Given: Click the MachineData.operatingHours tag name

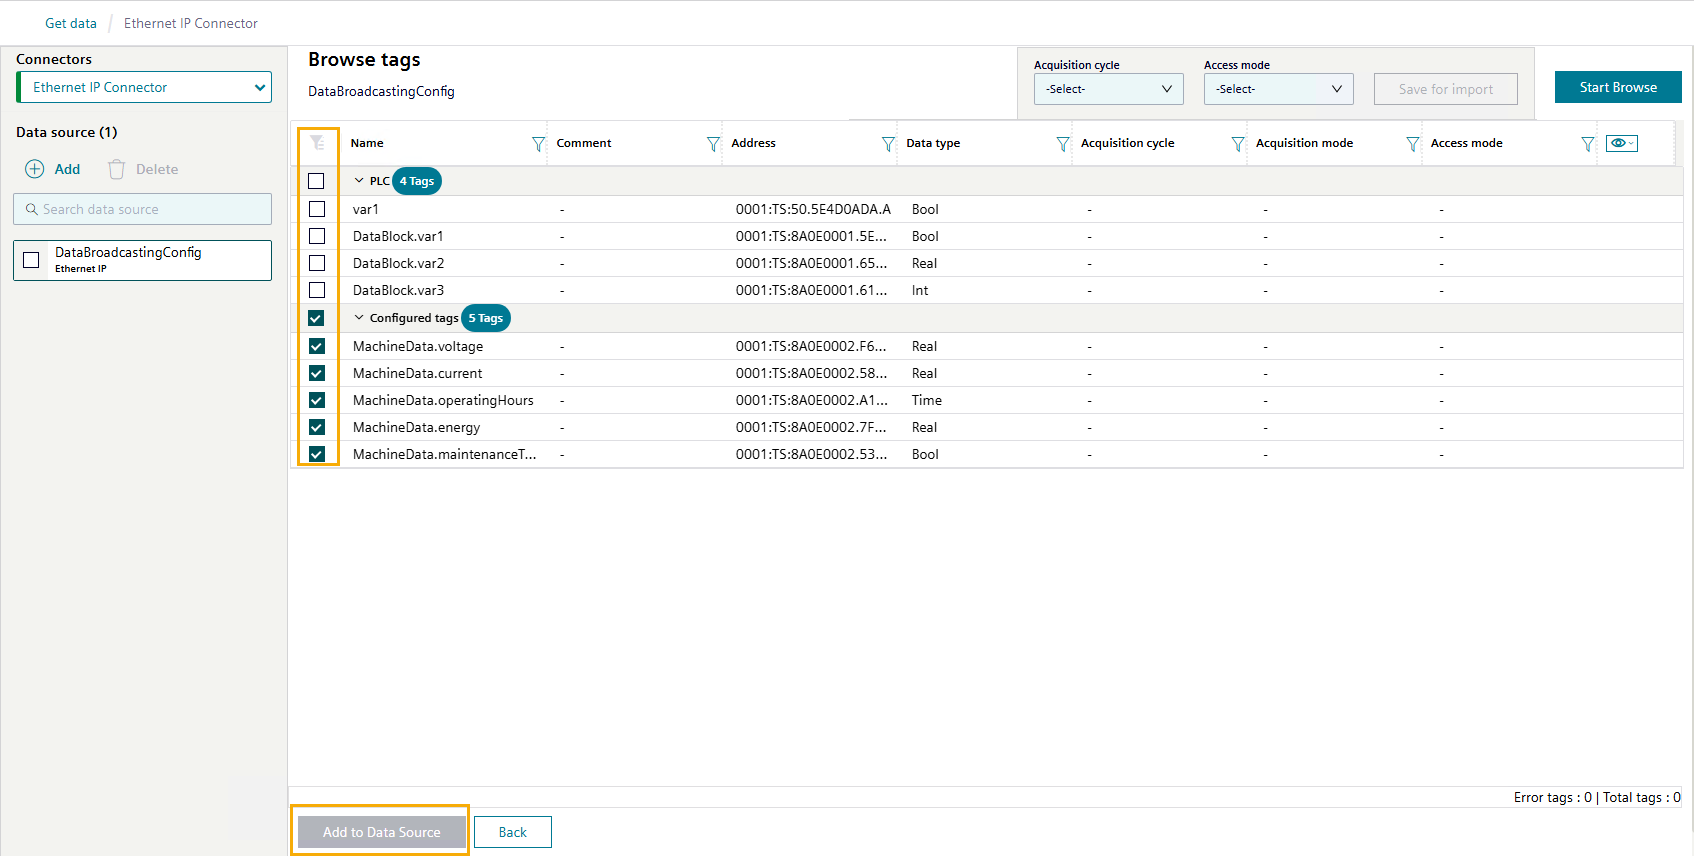Looking at the screenshot, I should 443,400.
